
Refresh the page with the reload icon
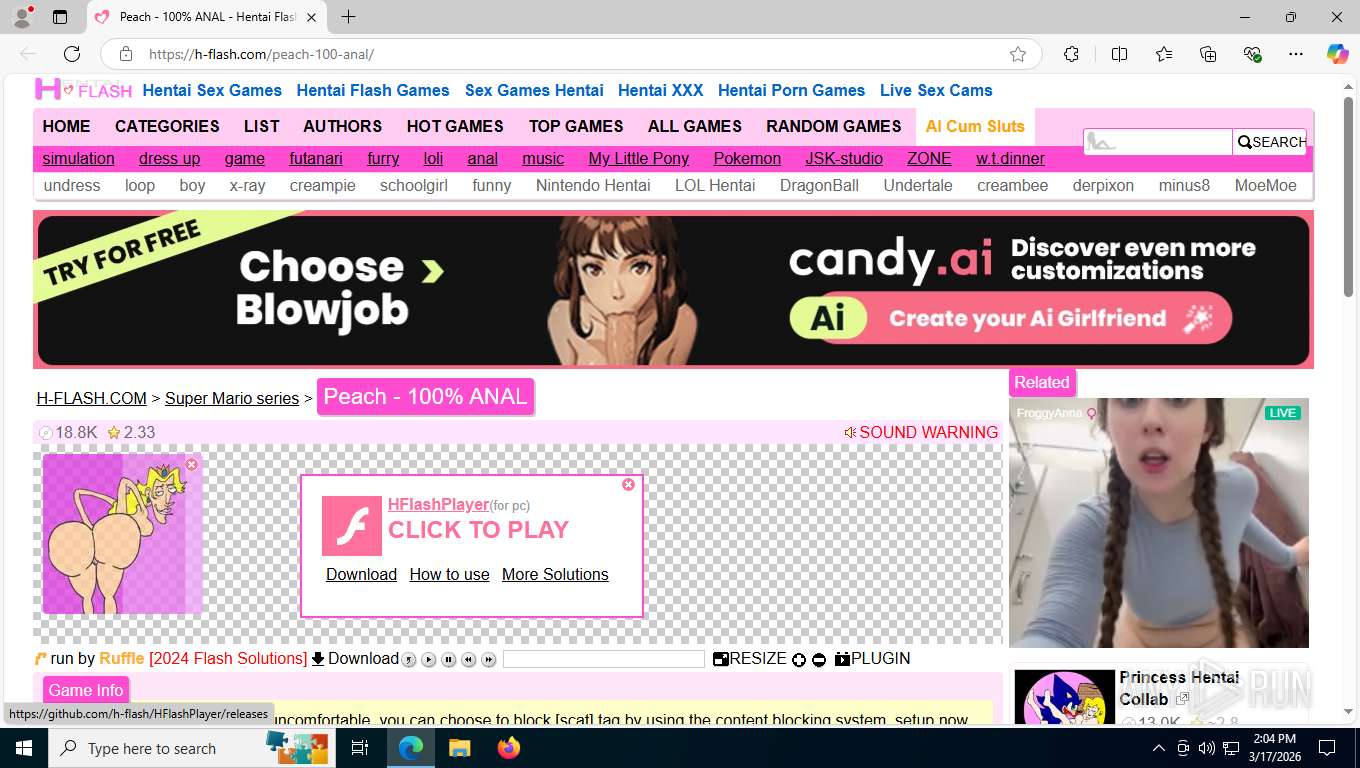click(72, 54)
